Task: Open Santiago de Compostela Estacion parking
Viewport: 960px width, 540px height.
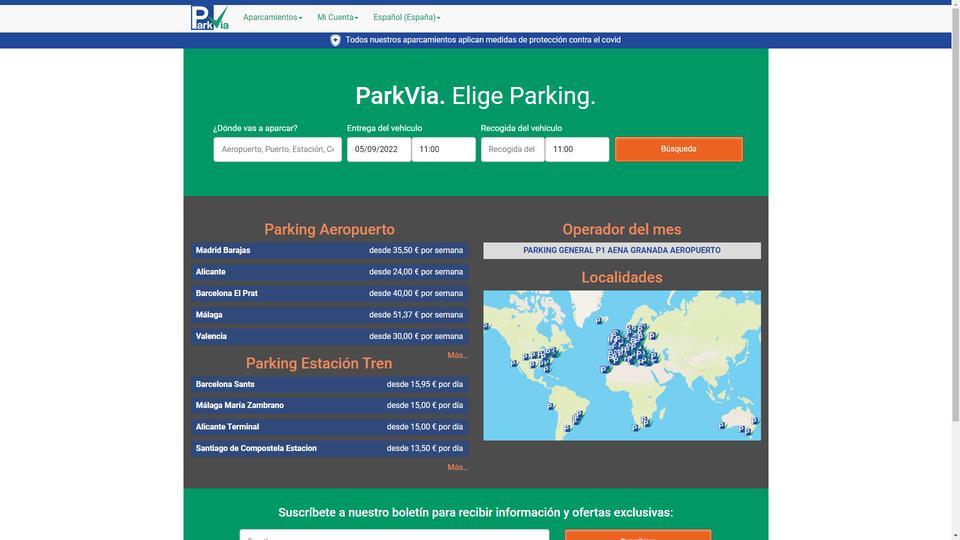Action: pyautogui.click(x=330, y=448)
